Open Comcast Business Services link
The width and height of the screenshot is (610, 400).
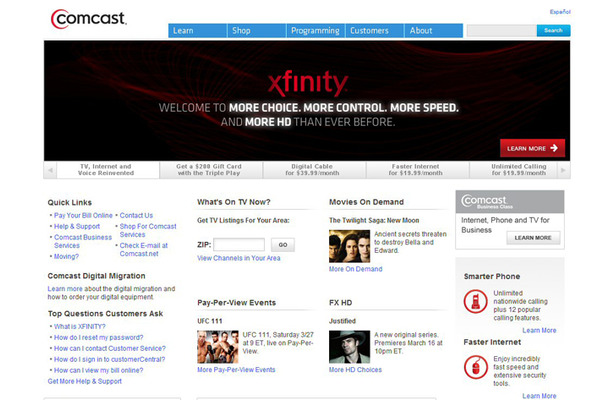coord(83,241)
